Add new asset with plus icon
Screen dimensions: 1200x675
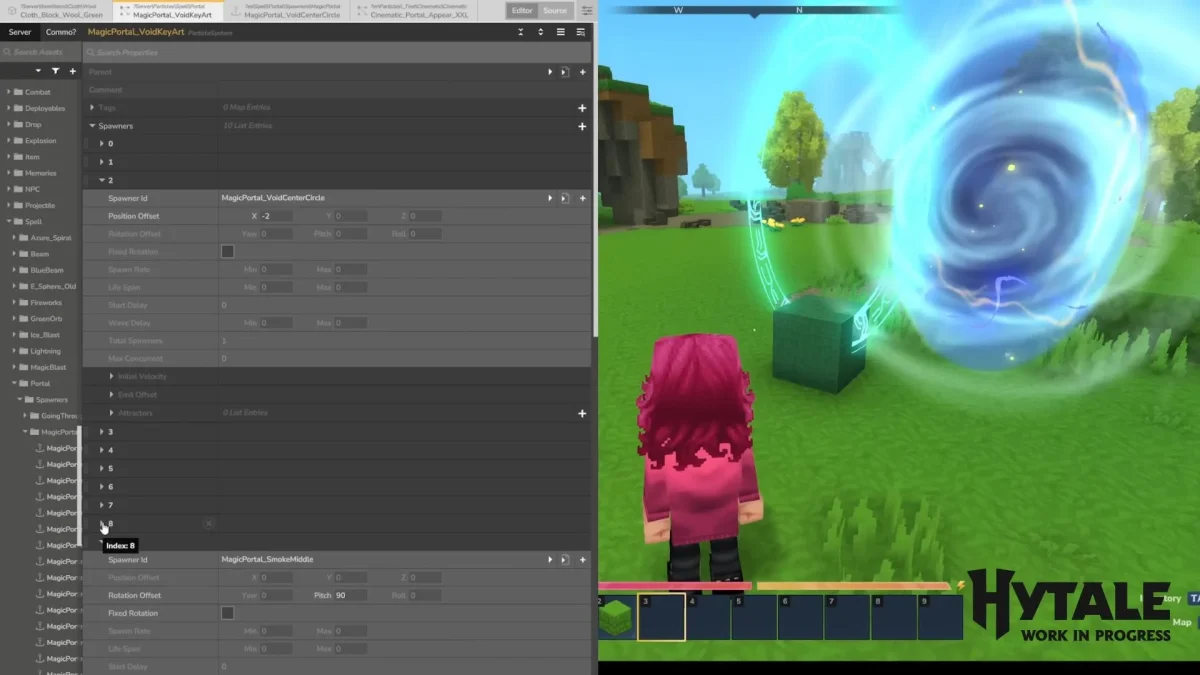click(x=72, y=72)
